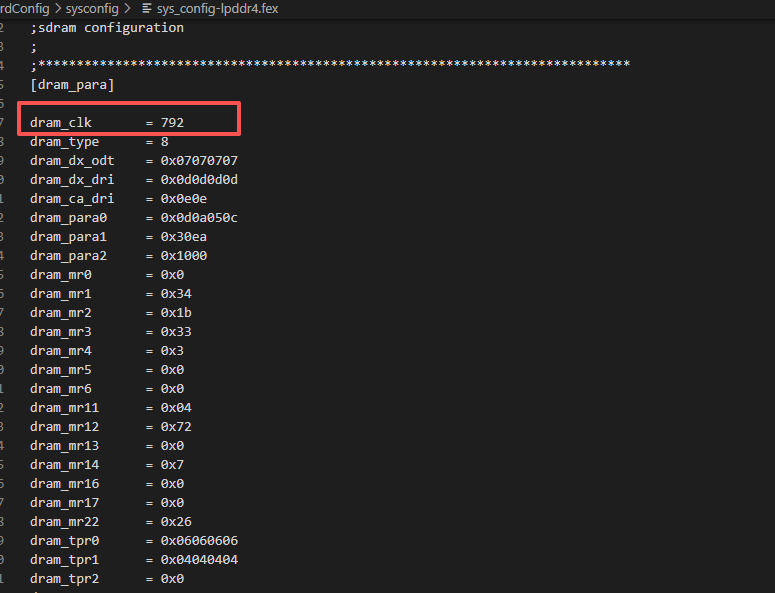Screen dimensions: 775x593
Task: Place cursor on dram_mr1 value 0x34
Action: point(176,294)
